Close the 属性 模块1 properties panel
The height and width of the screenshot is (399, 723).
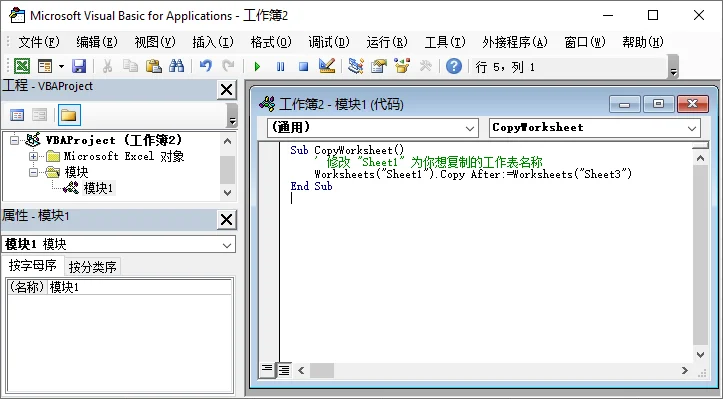[226, 220]
